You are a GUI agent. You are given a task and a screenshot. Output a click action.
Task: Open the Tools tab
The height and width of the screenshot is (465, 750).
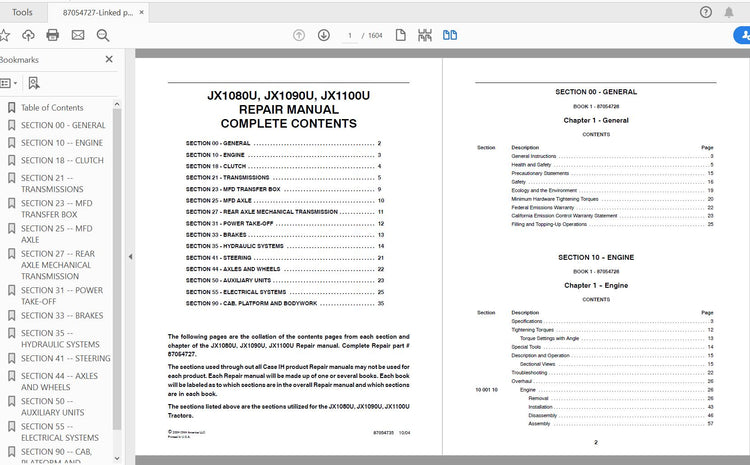(x=22, y=12)
